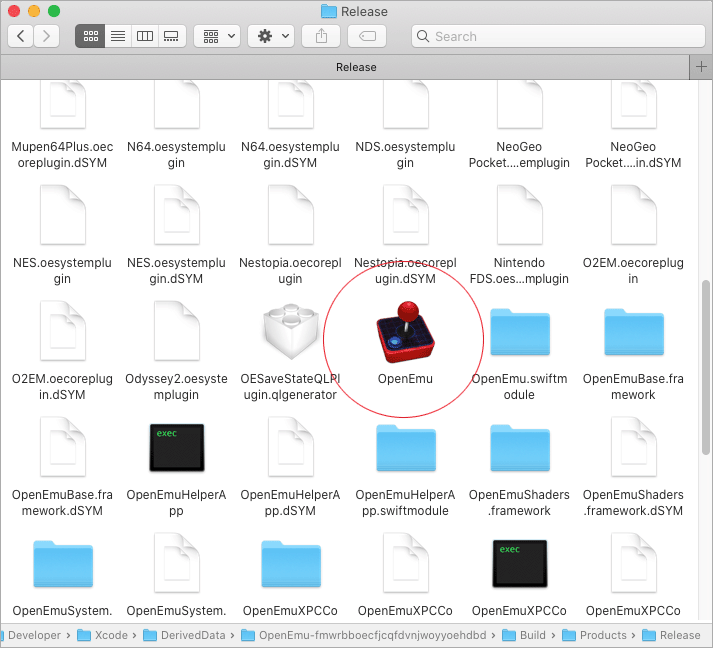Screen dimensions: 713x648
Task: Click Build in the path bar
Action: click(524, 635)
